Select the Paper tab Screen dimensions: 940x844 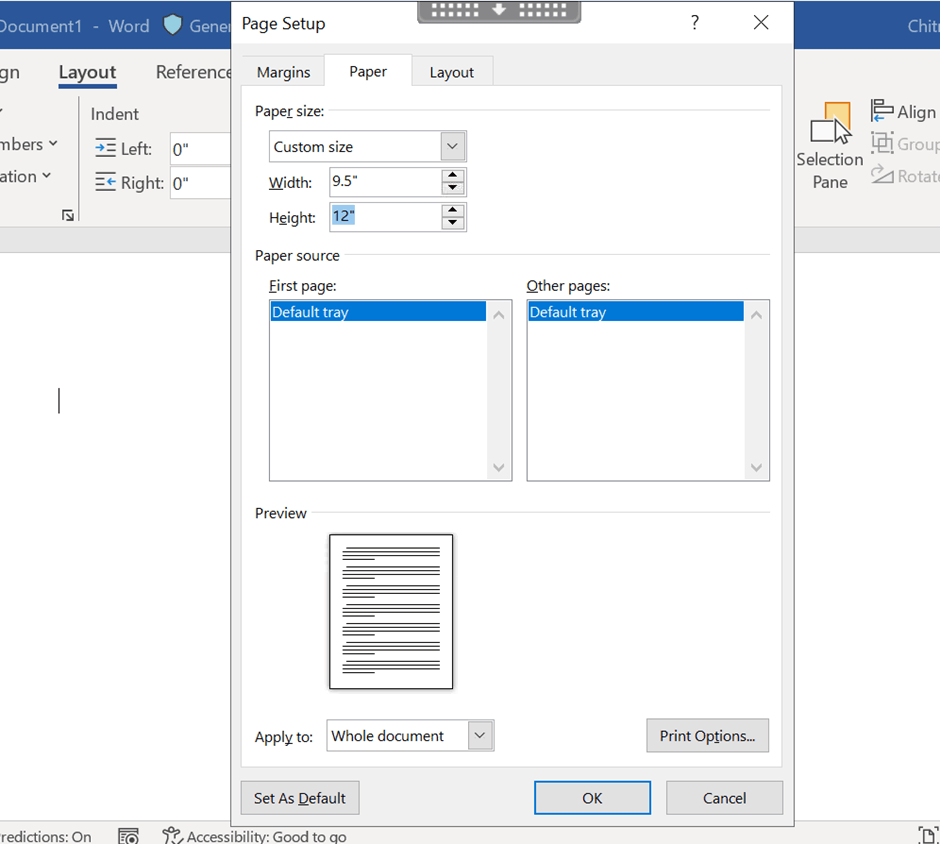tap(368, 71)
